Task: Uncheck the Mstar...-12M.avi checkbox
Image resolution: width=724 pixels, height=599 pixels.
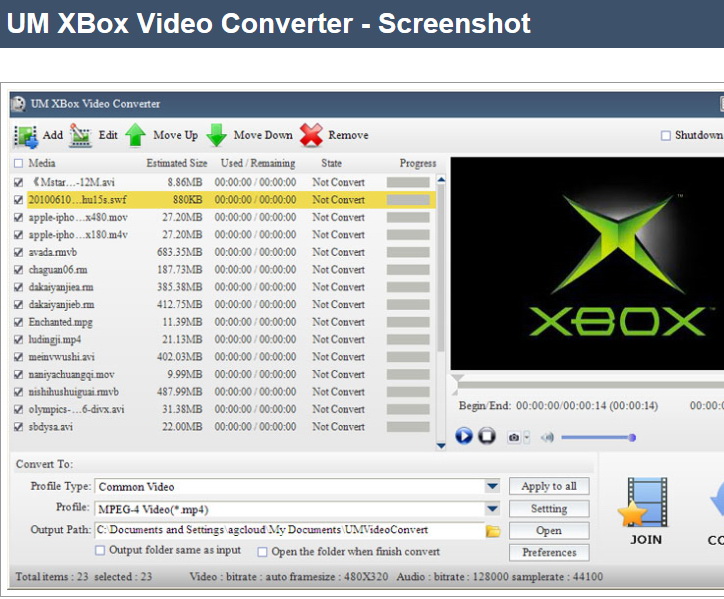Action: pos(18,182)
